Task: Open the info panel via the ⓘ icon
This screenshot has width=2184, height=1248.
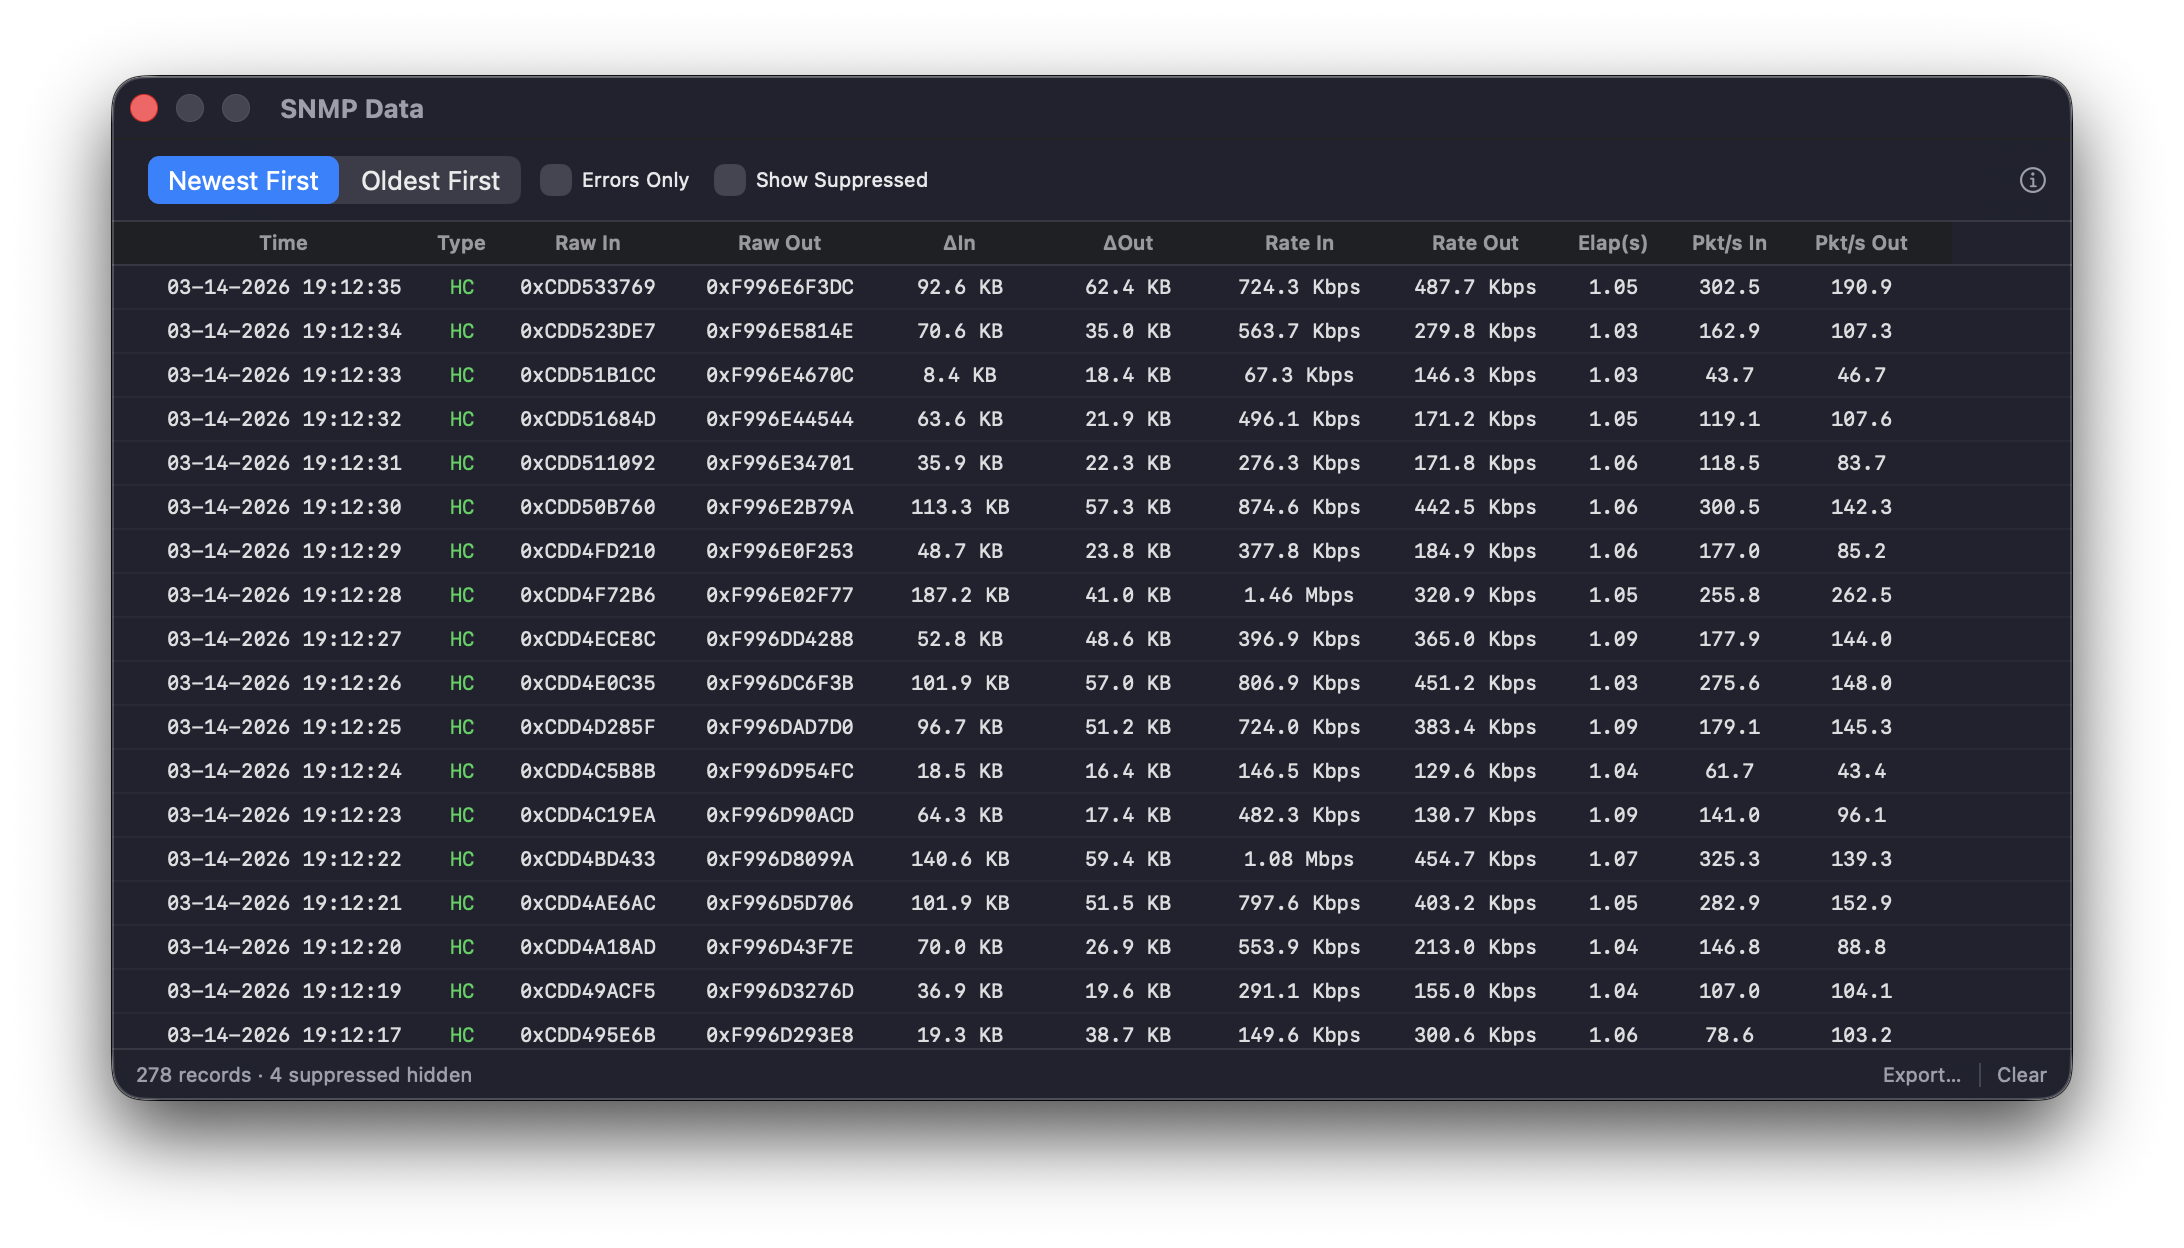Action: tap(2032, 180)
